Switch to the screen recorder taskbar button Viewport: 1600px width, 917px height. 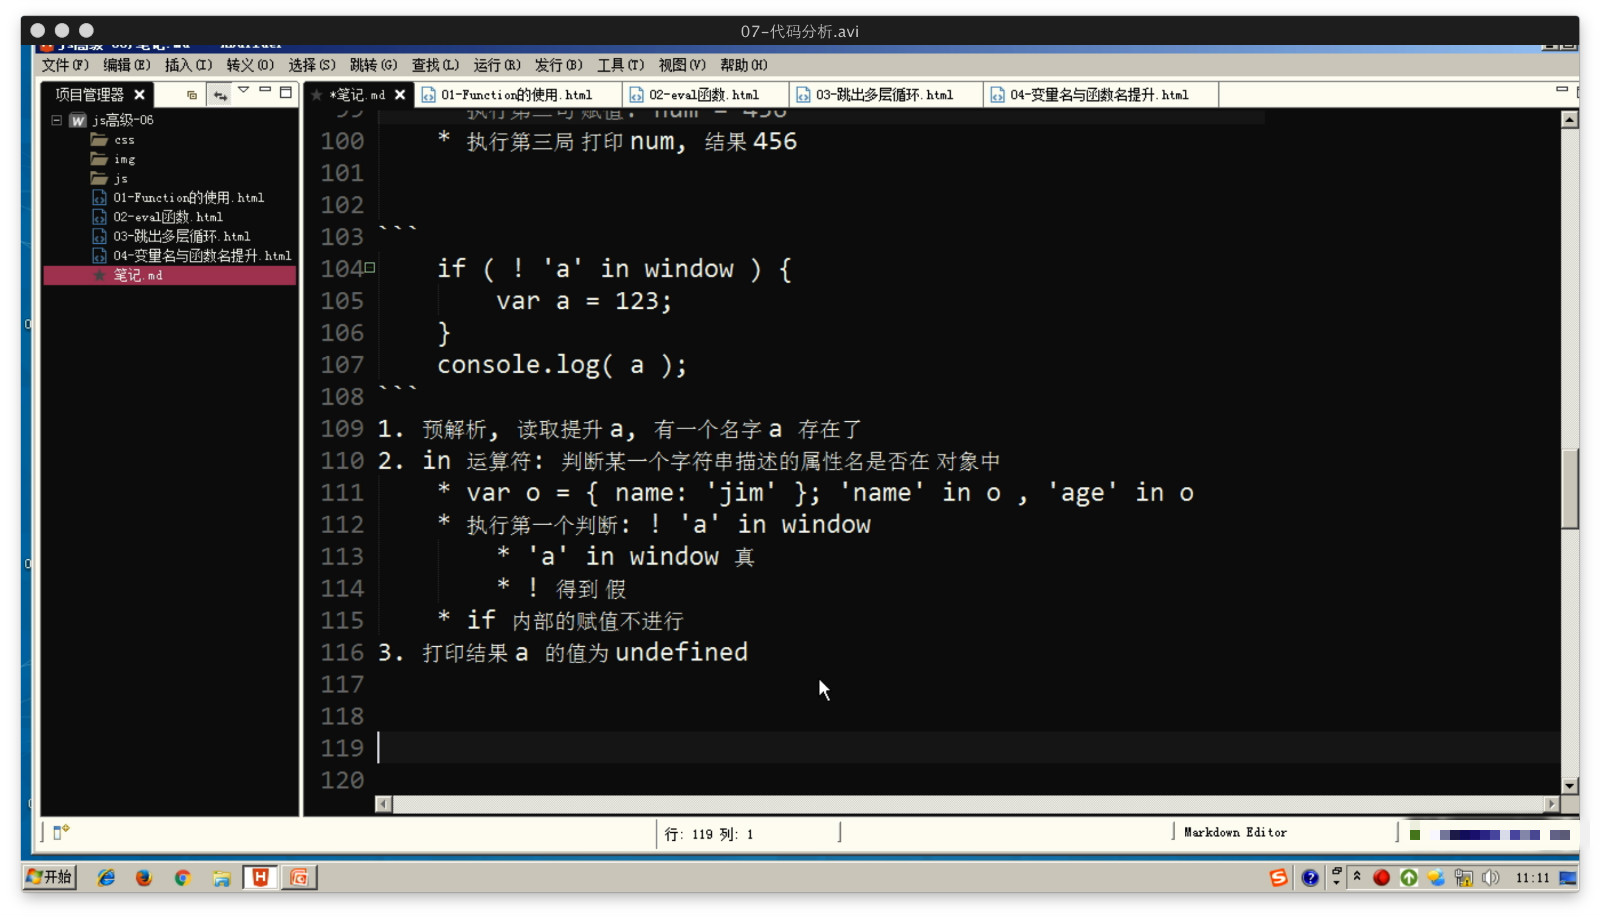tap(299, 877)
